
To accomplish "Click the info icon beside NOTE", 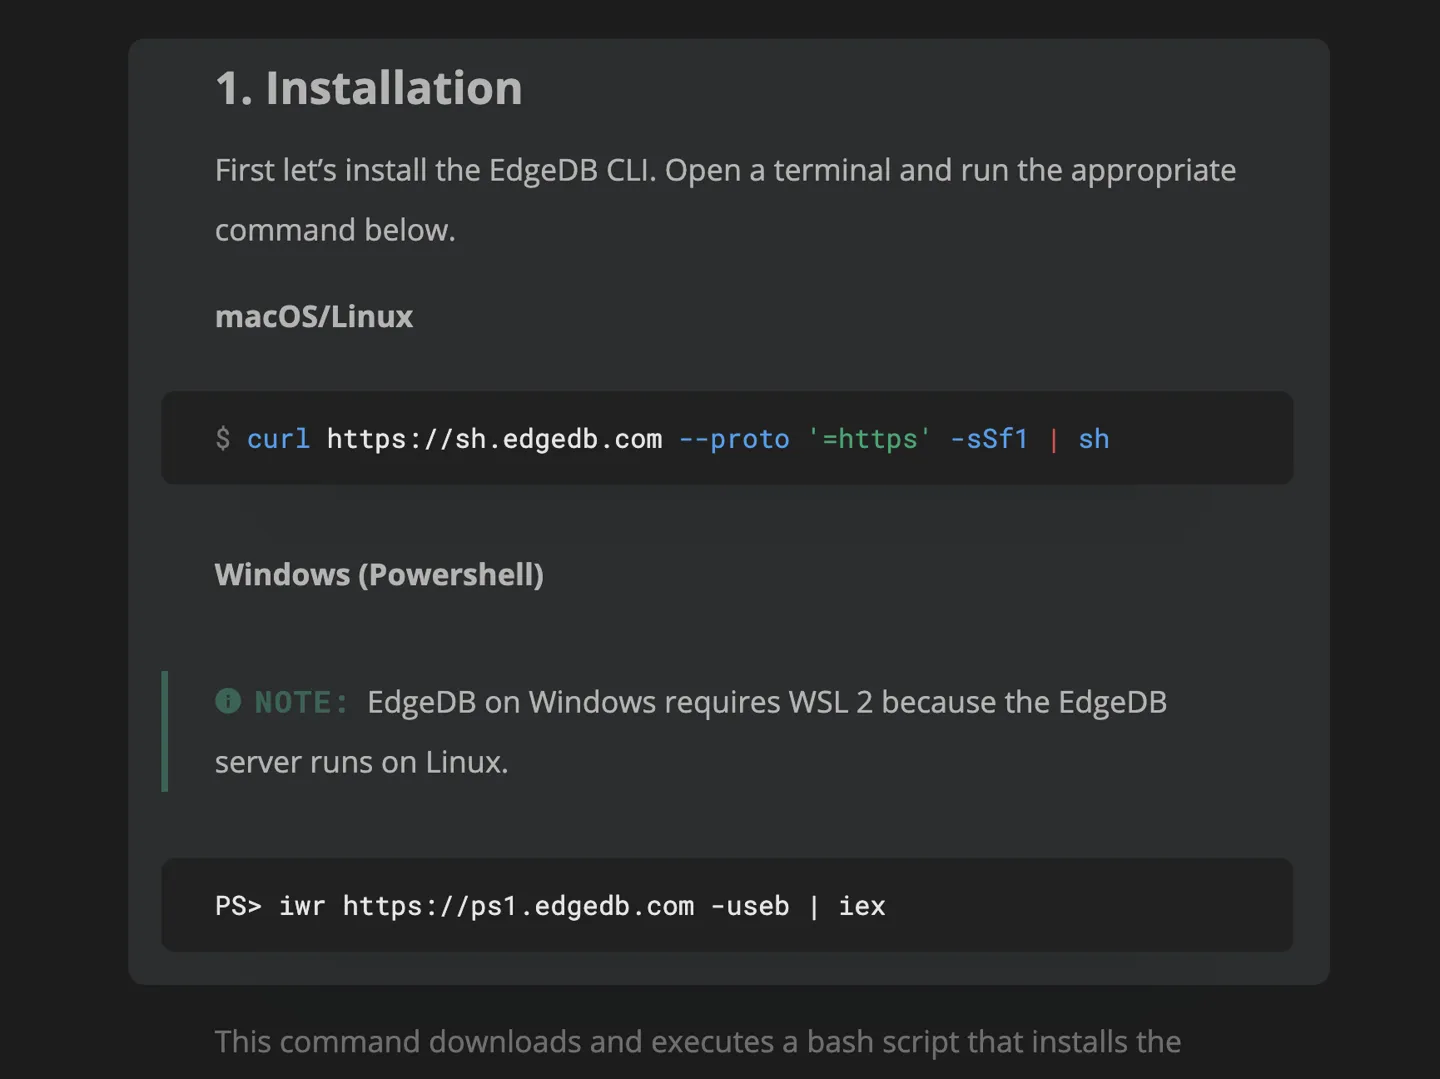I will pos(228,701).
